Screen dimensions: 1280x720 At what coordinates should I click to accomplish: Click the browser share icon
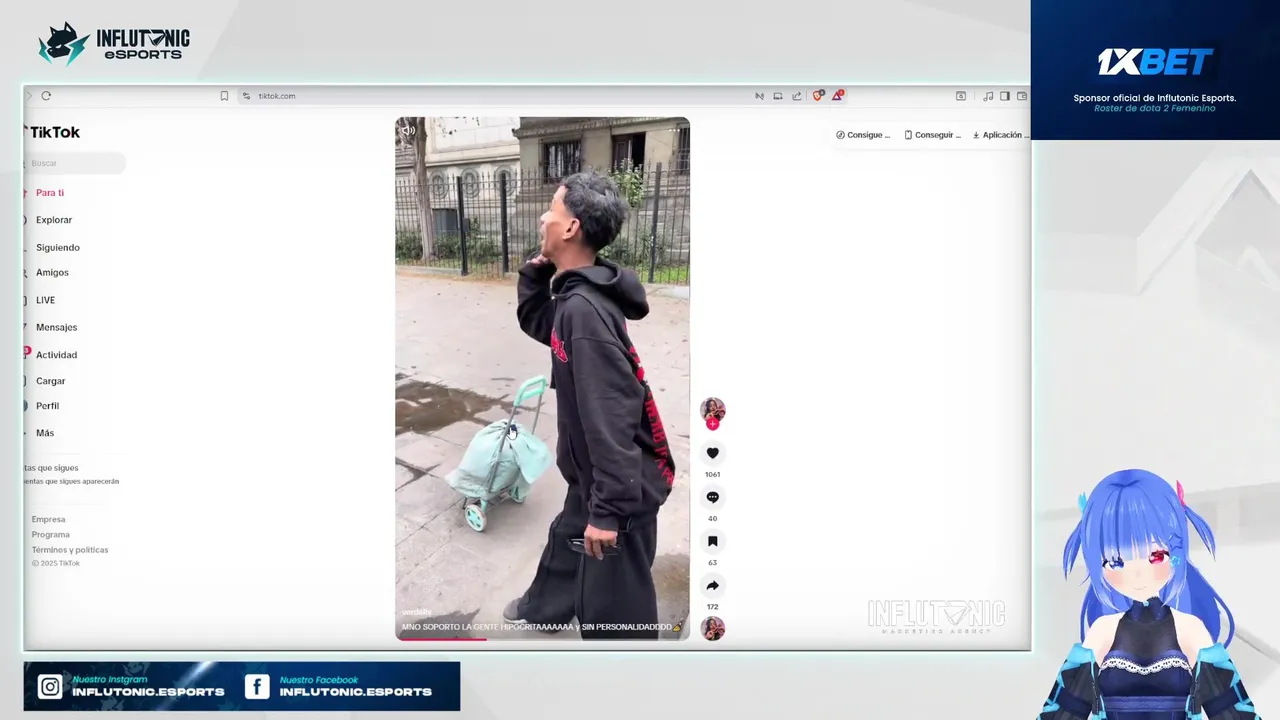click(x=797, y=96)
